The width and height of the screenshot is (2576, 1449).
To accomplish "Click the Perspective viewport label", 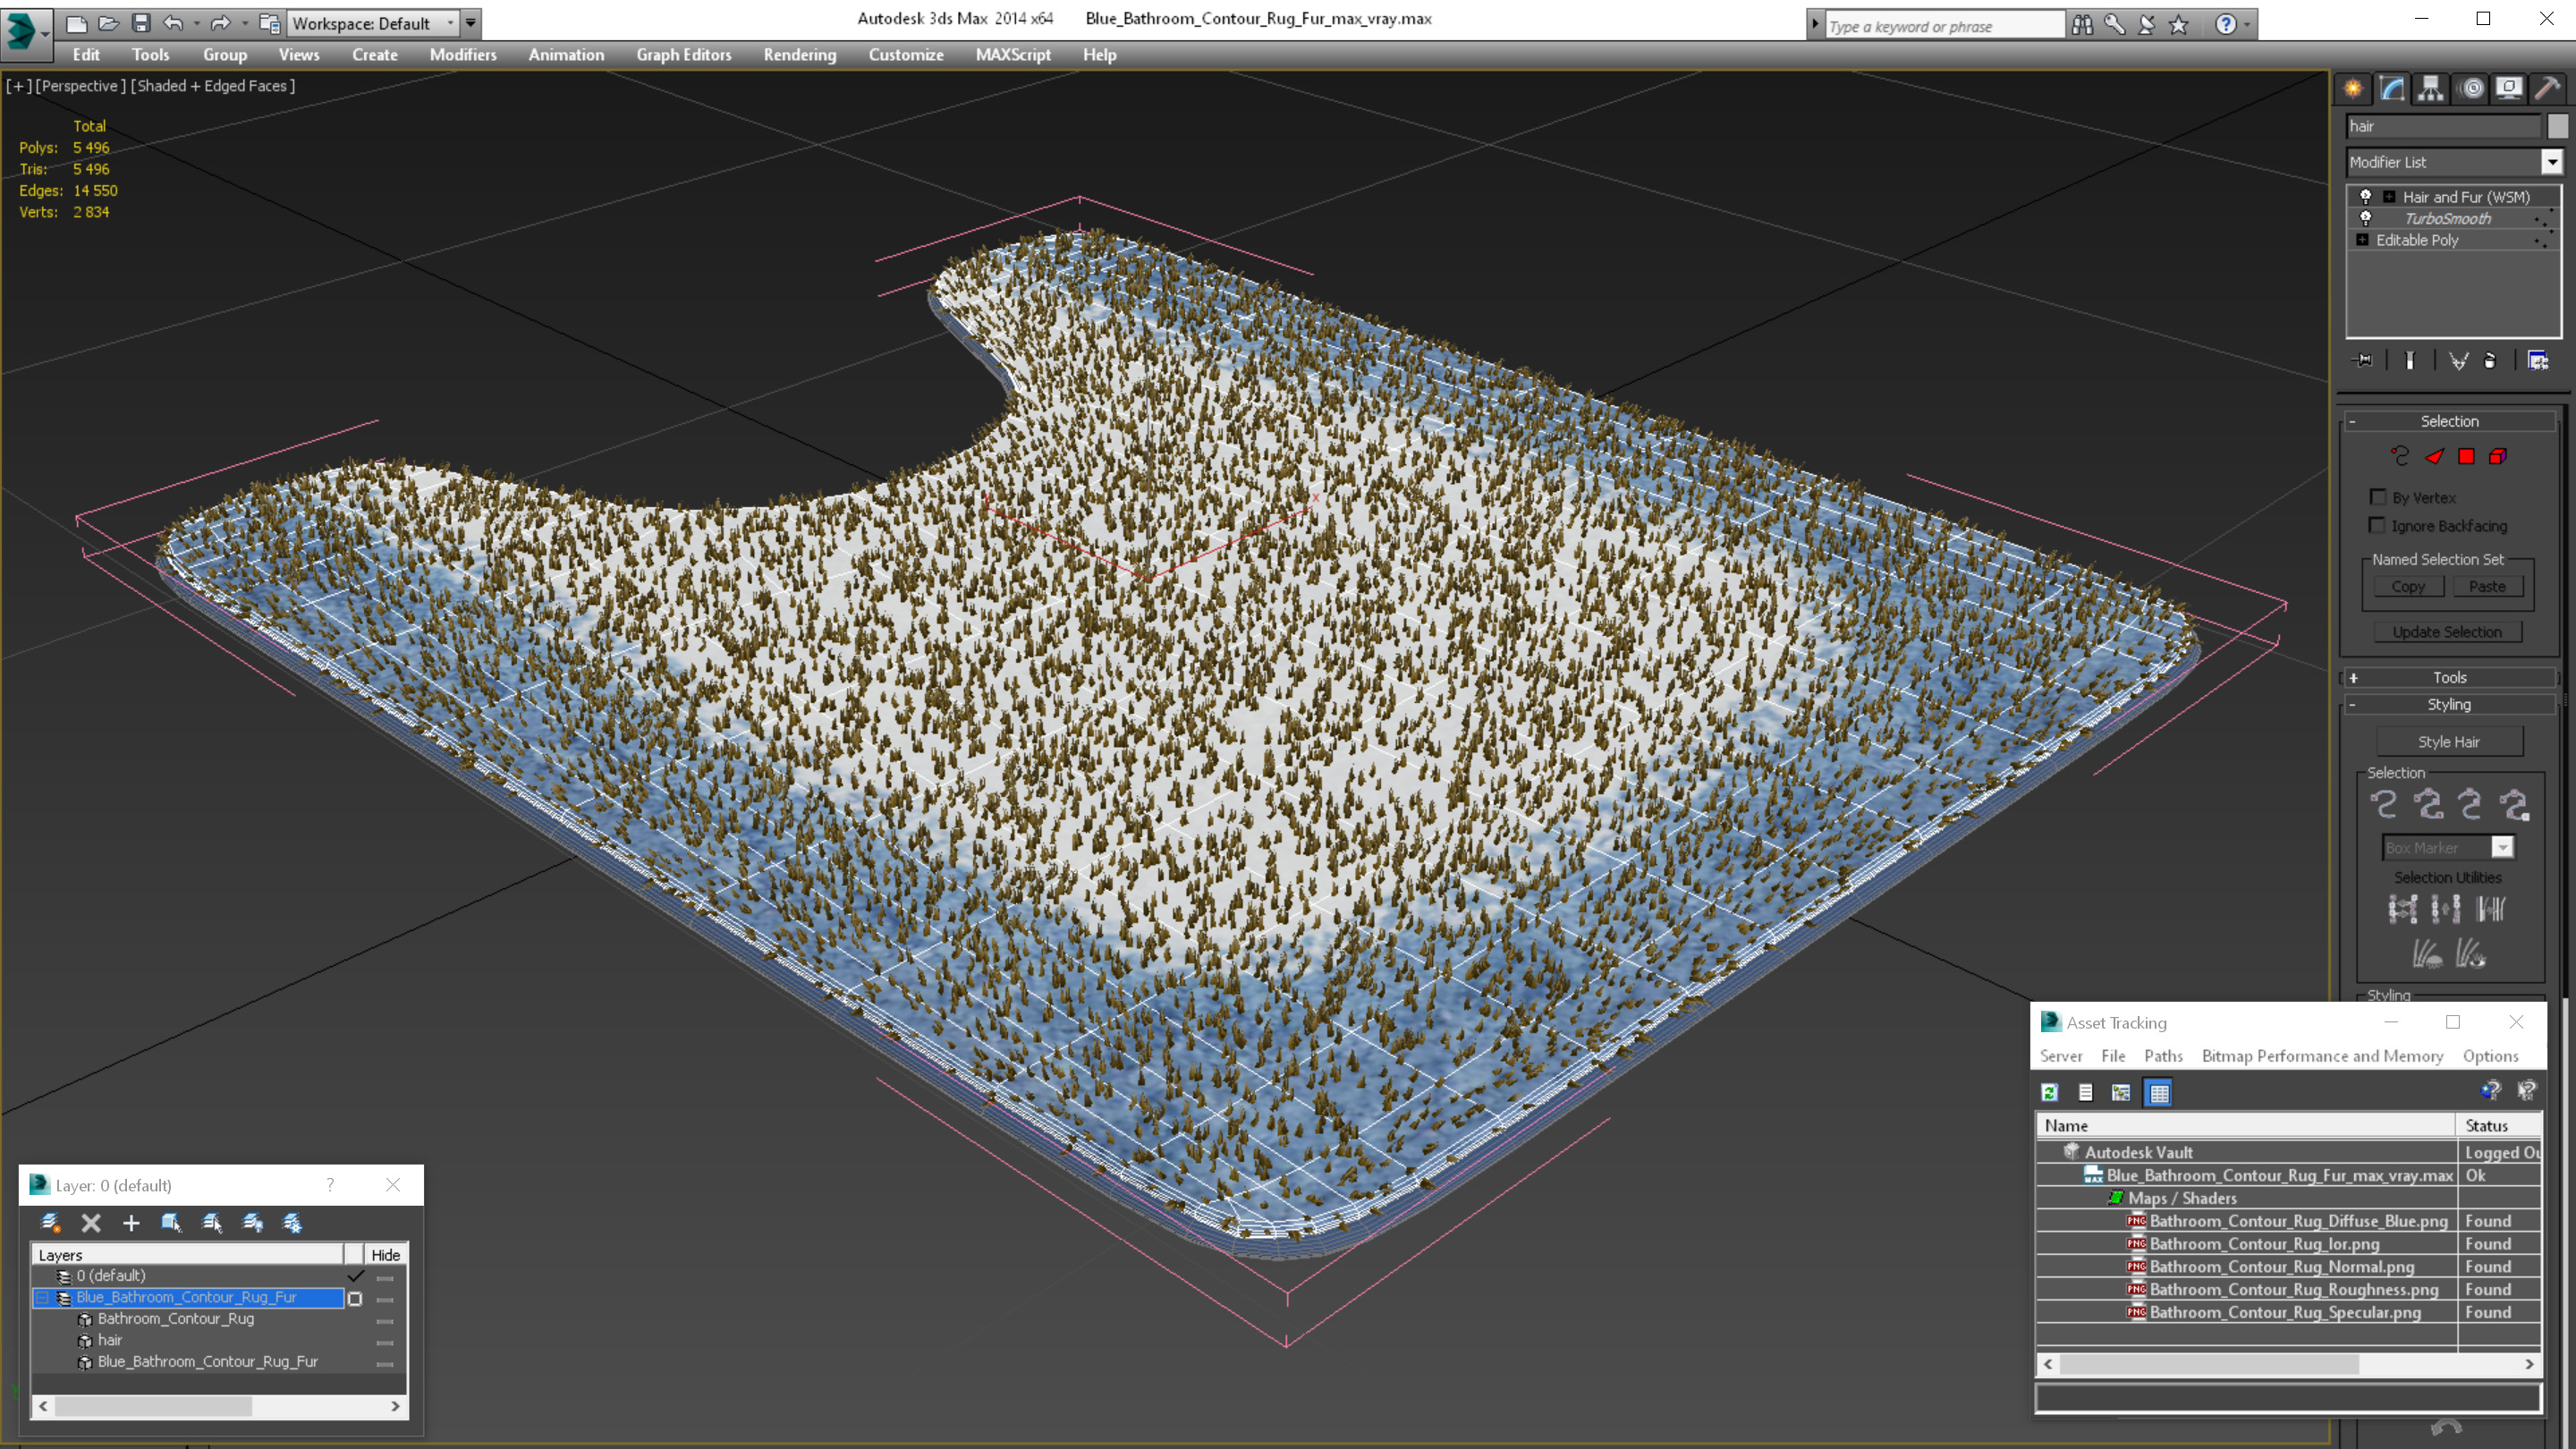I will (x=80, y=85).
